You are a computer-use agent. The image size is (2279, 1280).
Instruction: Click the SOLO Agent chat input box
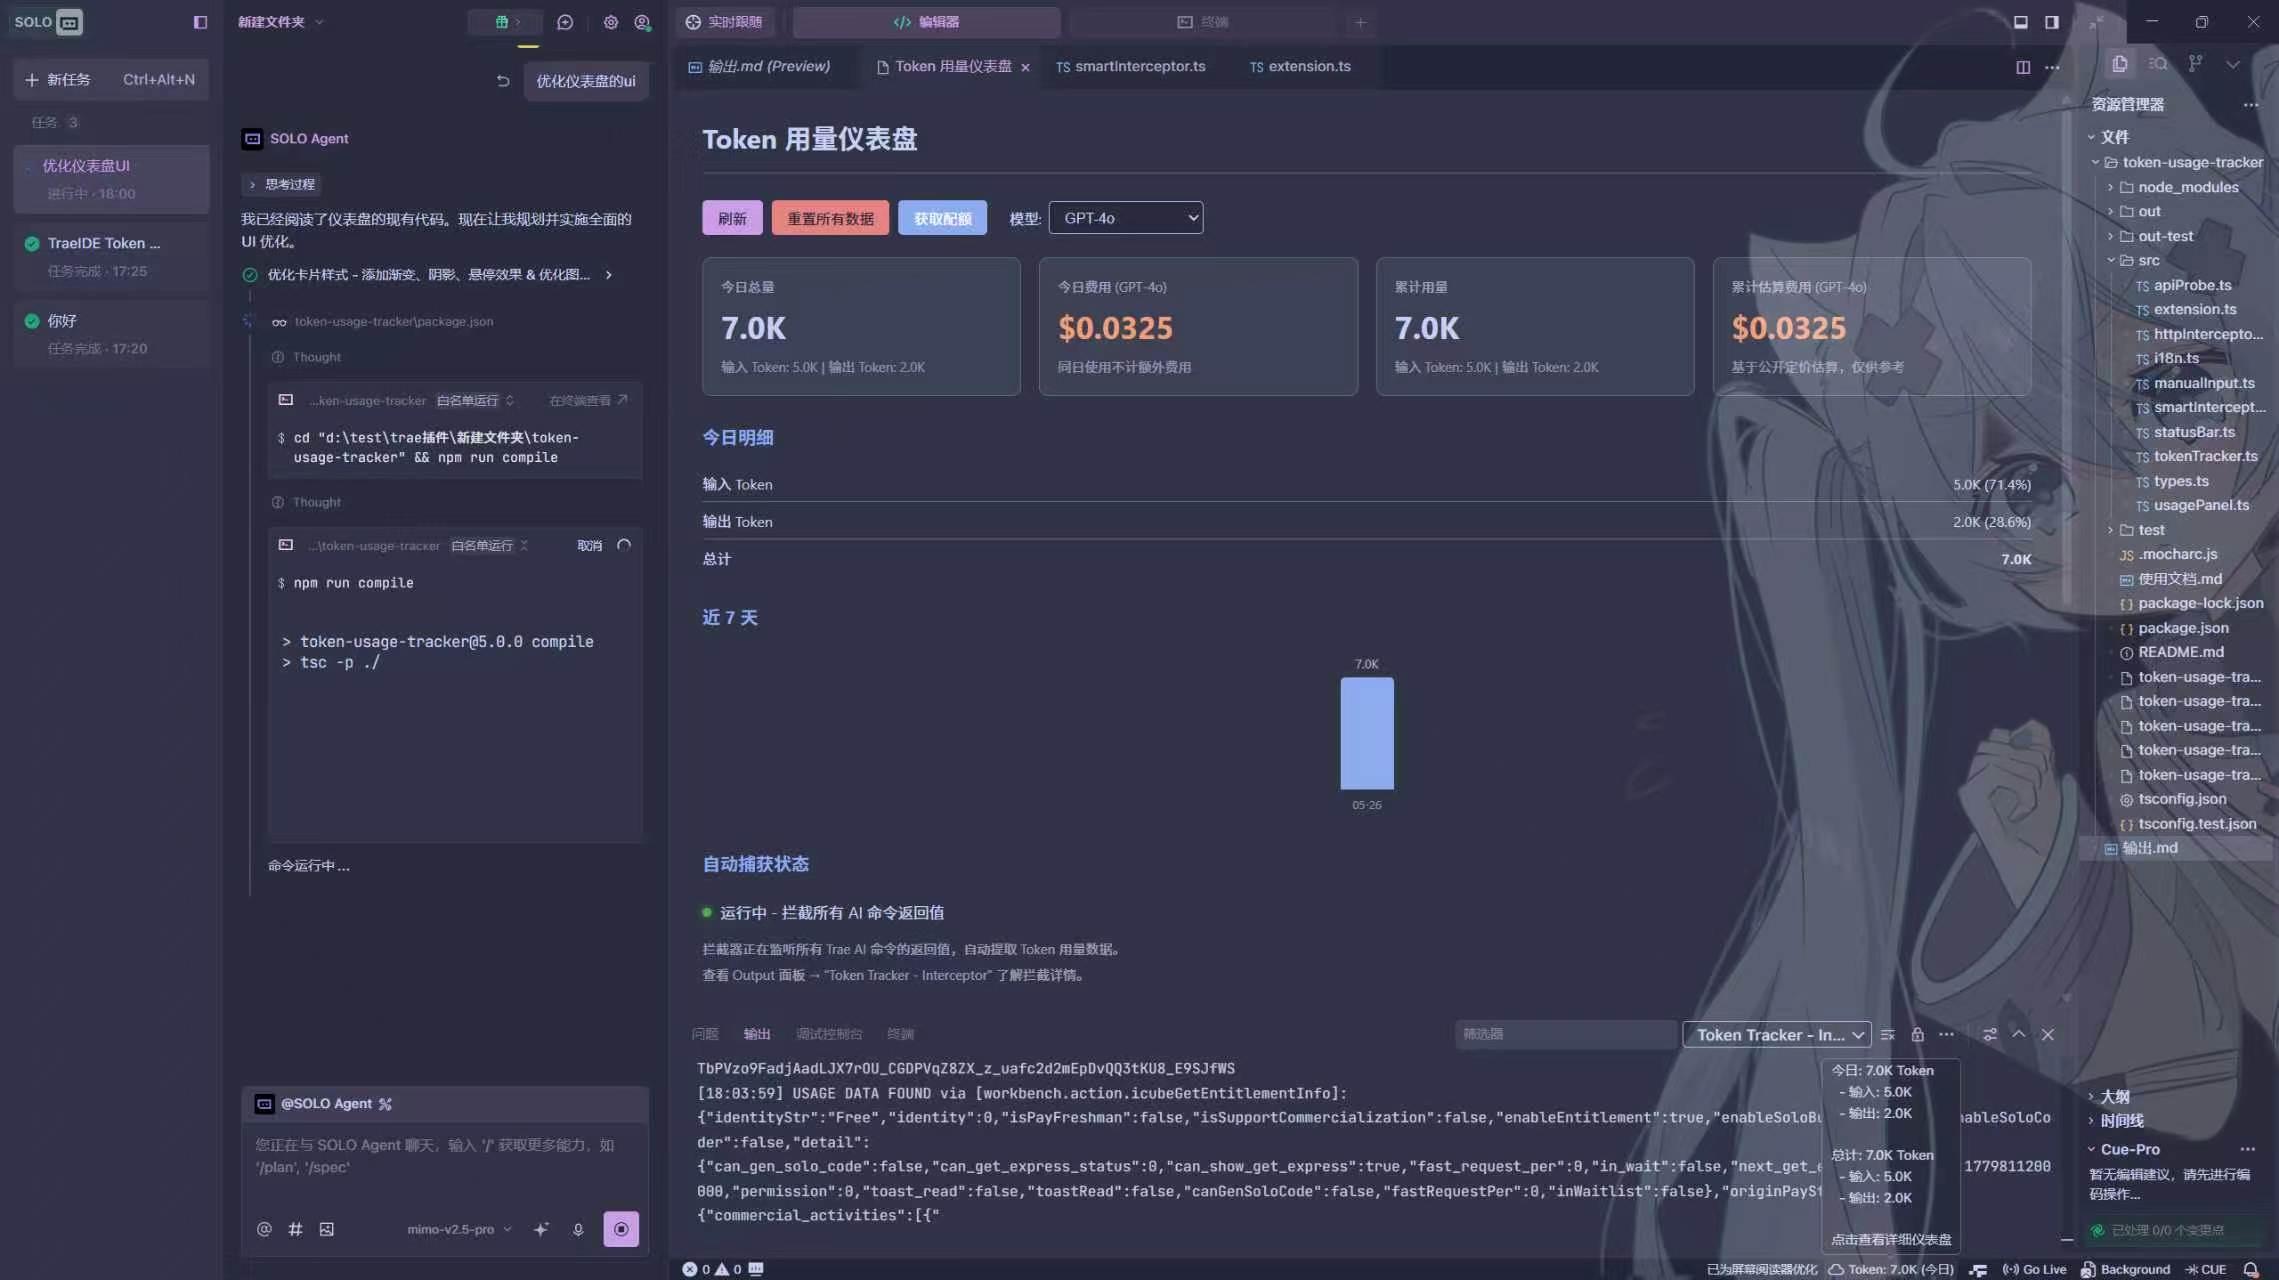[445, 1156]
